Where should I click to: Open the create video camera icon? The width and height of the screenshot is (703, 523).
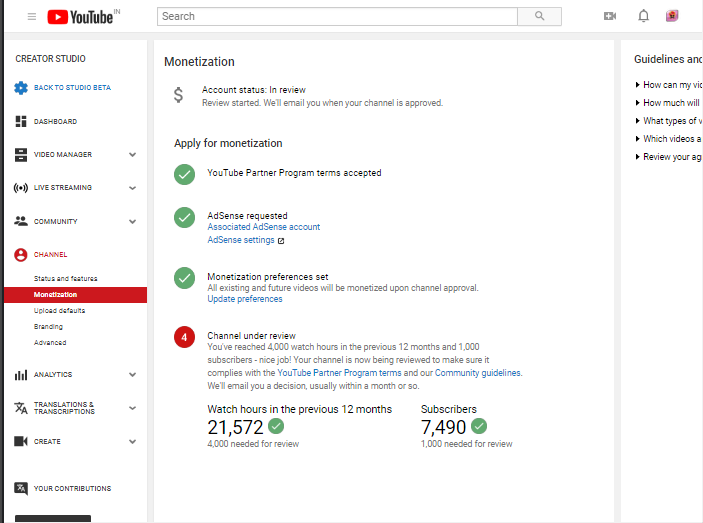click(610, 16)
